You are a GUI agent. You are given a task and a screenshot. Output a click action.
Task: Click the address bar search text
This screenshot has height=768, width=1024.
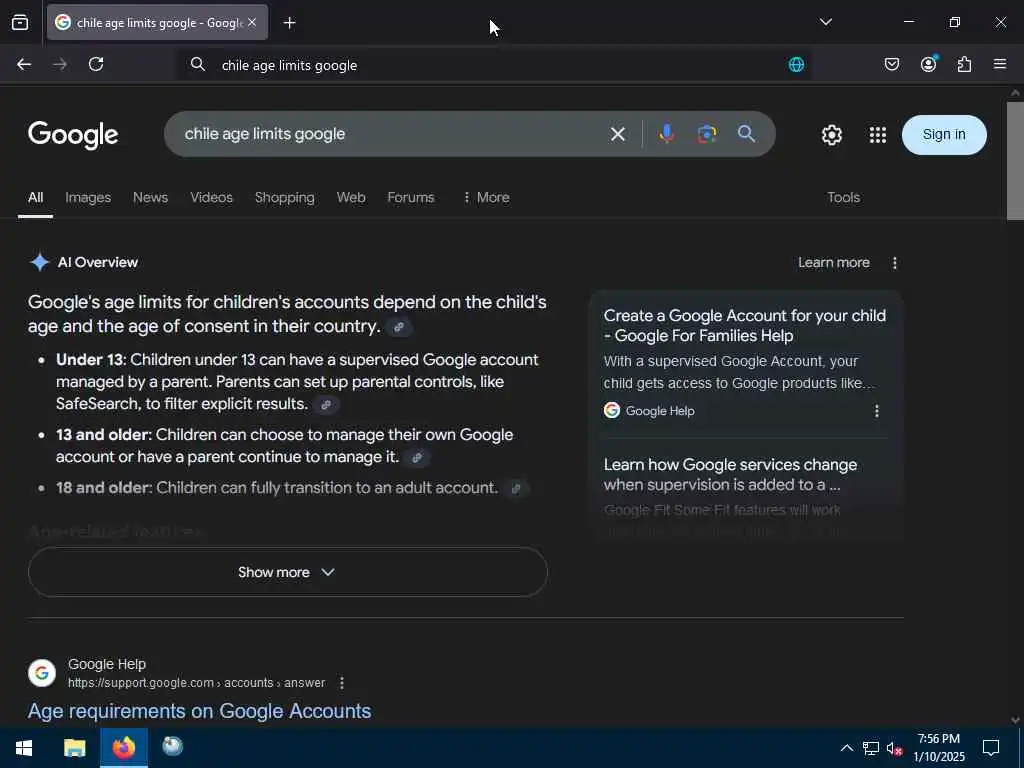pyautogui.click(x=289, y=65)
